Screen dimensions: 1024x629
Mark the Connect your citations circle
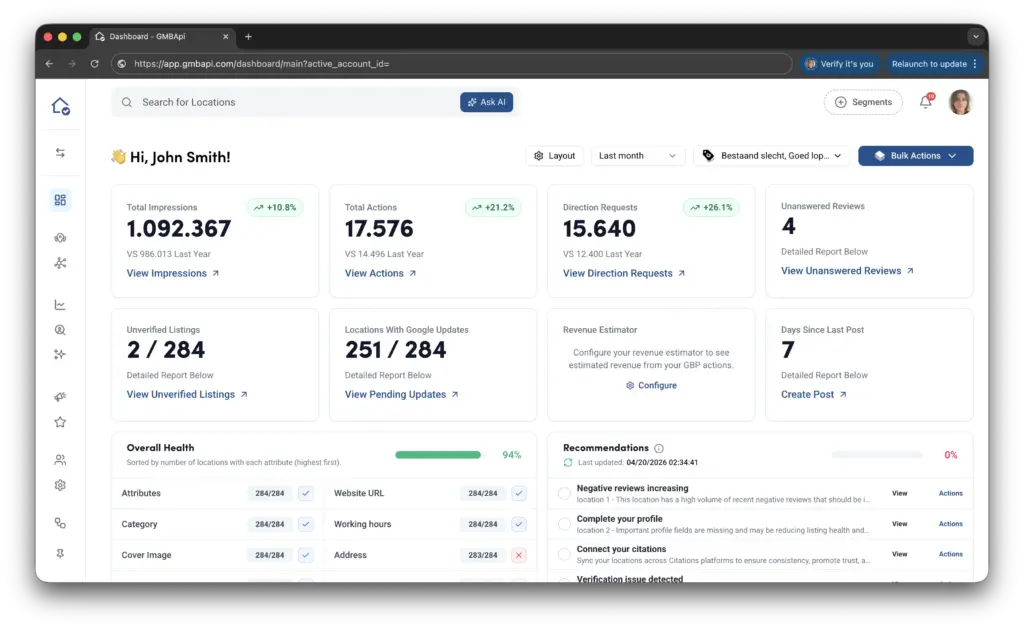(x=564, y=553)
